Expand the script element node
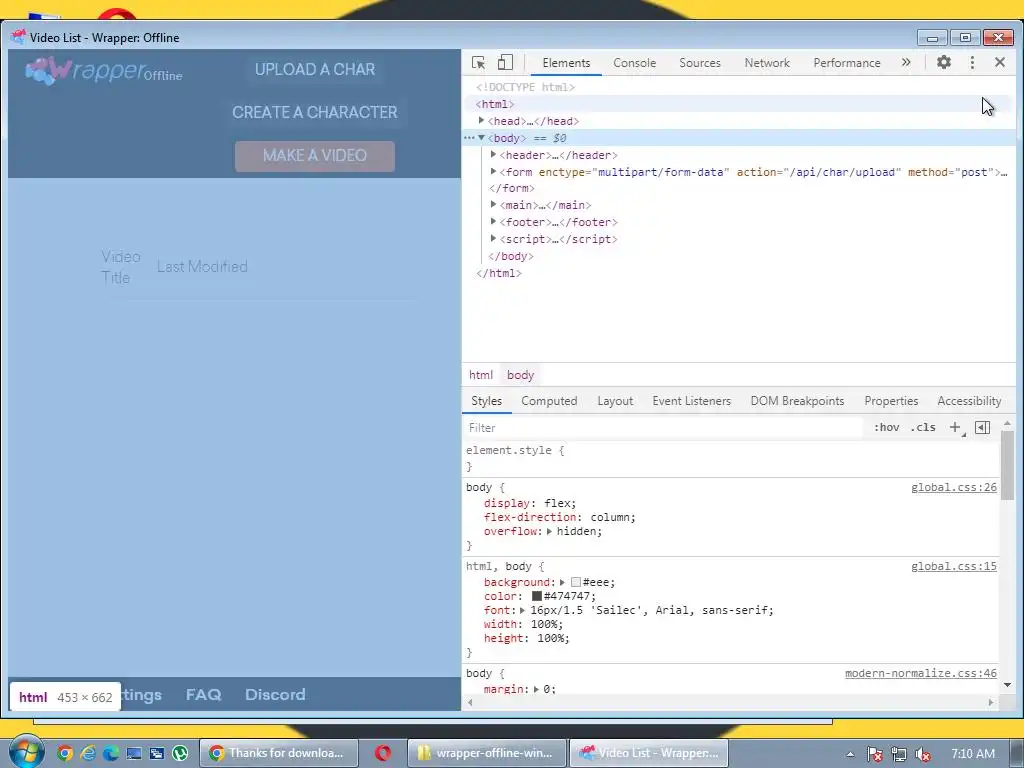Image resolution: width=1024 pixels, height=768 pixels. (x=493, y=239)
